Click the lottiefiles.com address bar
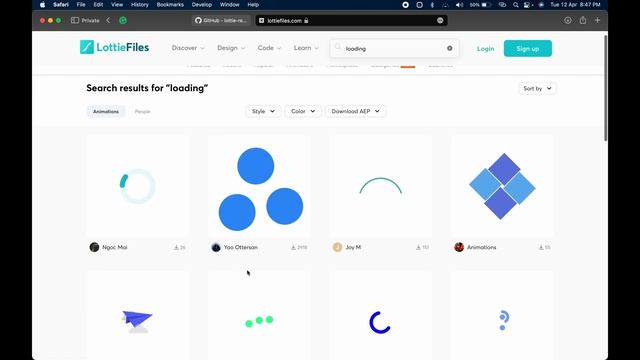This screenshot has width=640, height=360. click(351, 20)
